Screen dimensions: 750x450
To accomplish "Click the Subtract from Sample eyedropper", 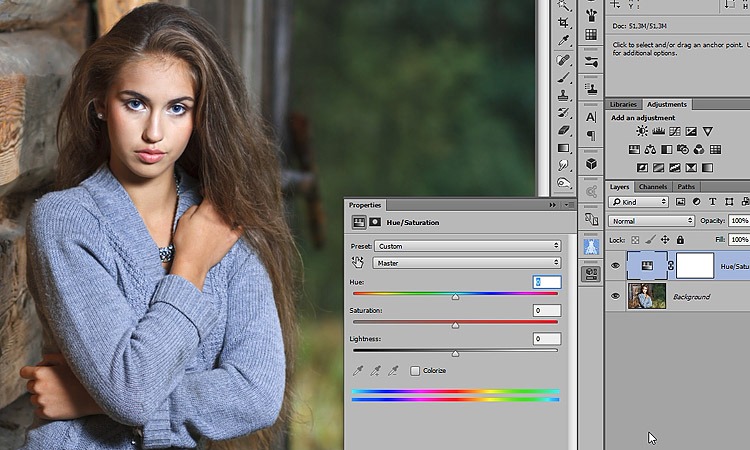I will pyautogui.click(x=393, y=371).
